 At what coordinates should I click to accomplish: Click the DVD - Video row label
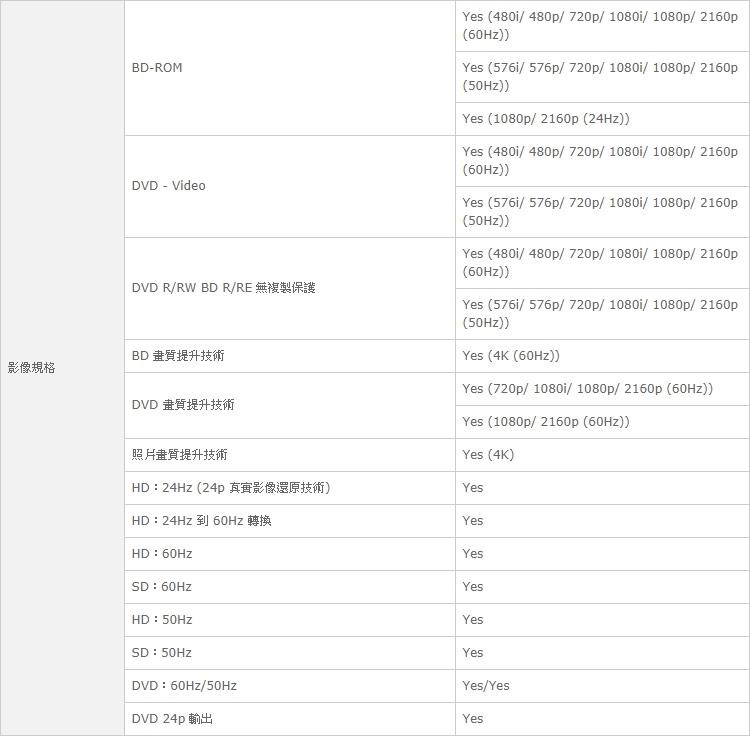click(168, 186)
